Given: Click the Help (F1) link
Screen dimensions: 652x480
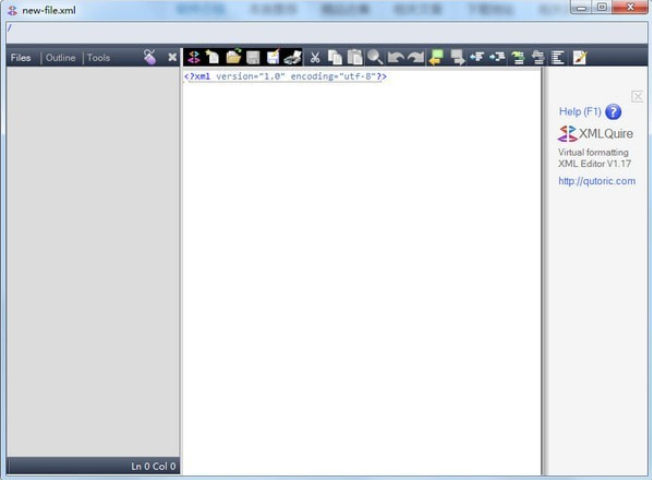Looking at the screenshot, I should 580,111.
